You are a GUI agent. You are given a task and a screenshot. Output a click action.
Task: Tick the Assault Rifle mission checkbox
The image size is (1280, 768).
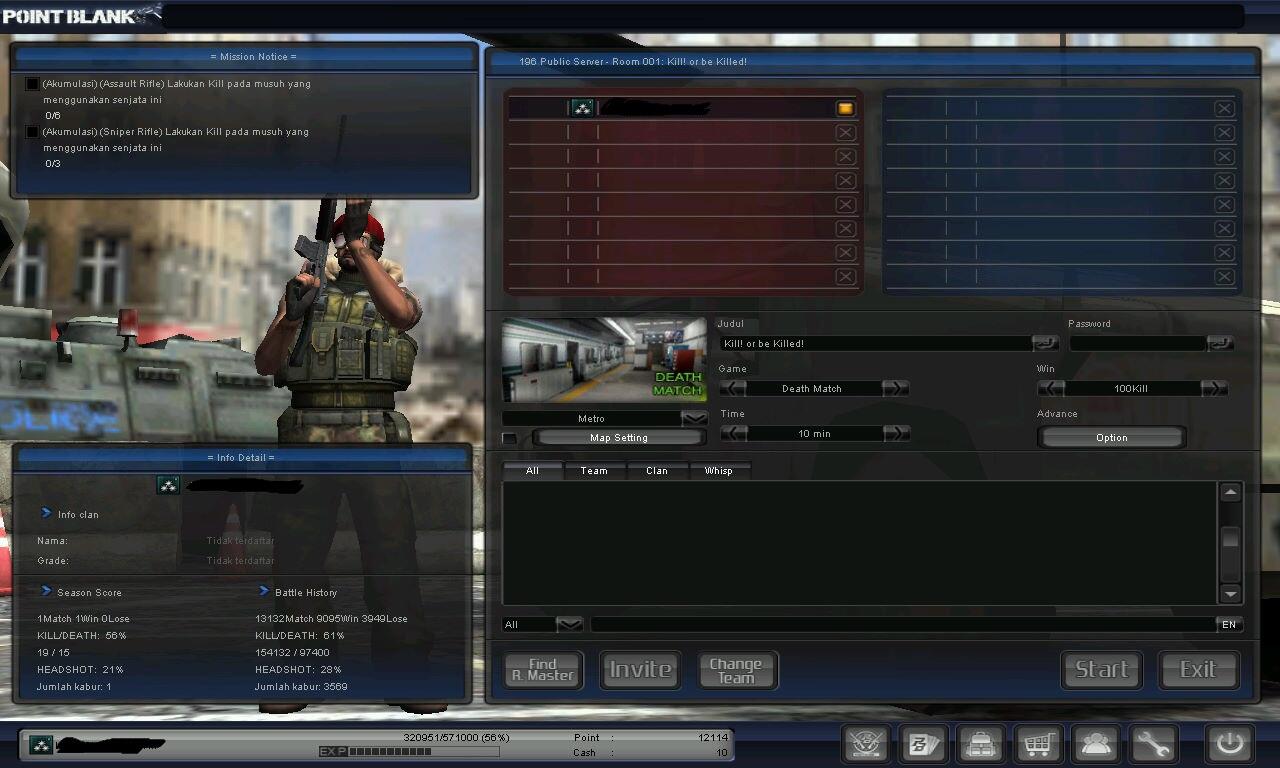click(32, 84)
